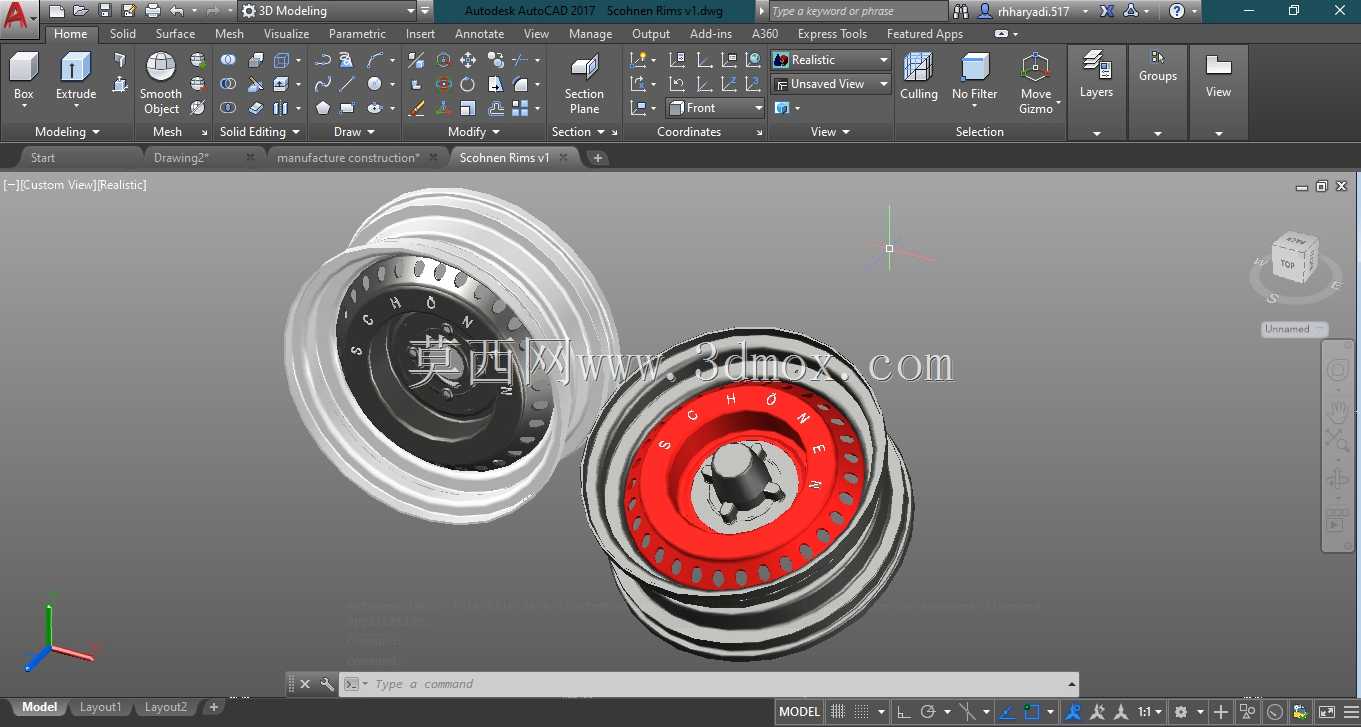Select the Polygon draw tool

point(322,108)
